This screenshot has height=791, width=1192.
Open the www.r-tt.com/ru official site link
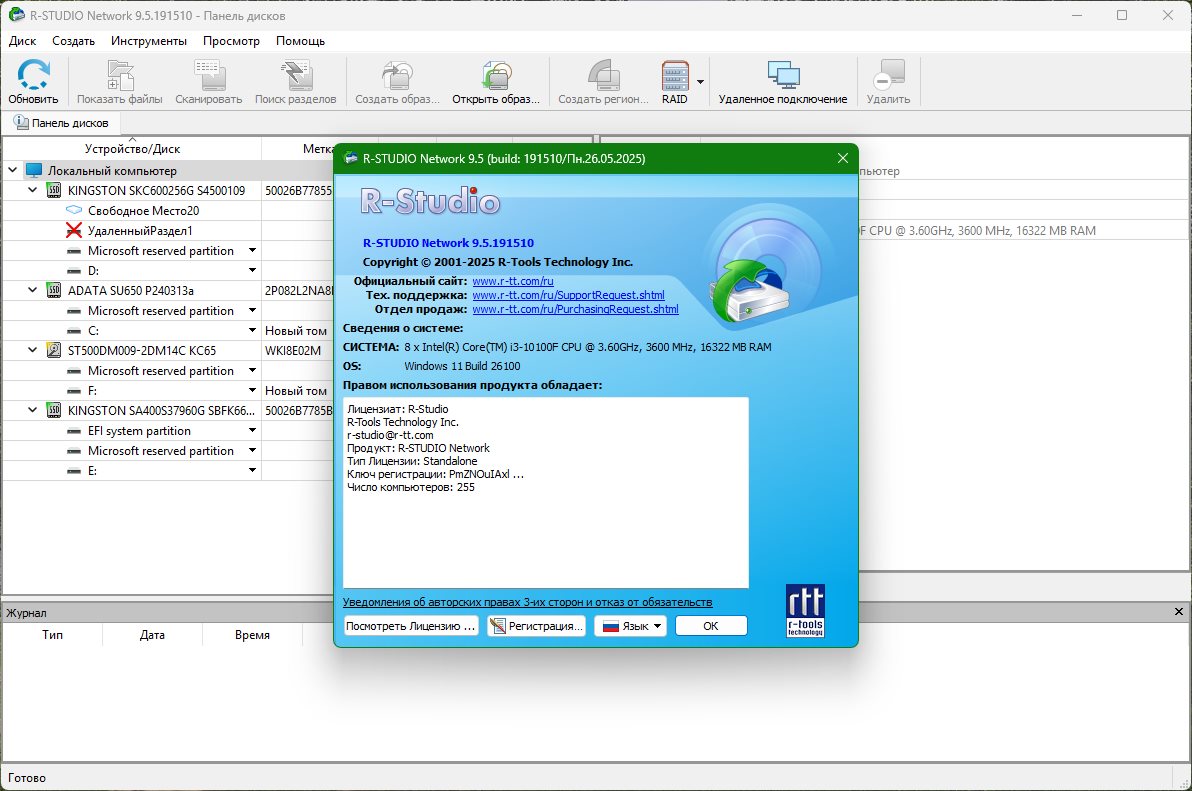(x=513, y=281)
